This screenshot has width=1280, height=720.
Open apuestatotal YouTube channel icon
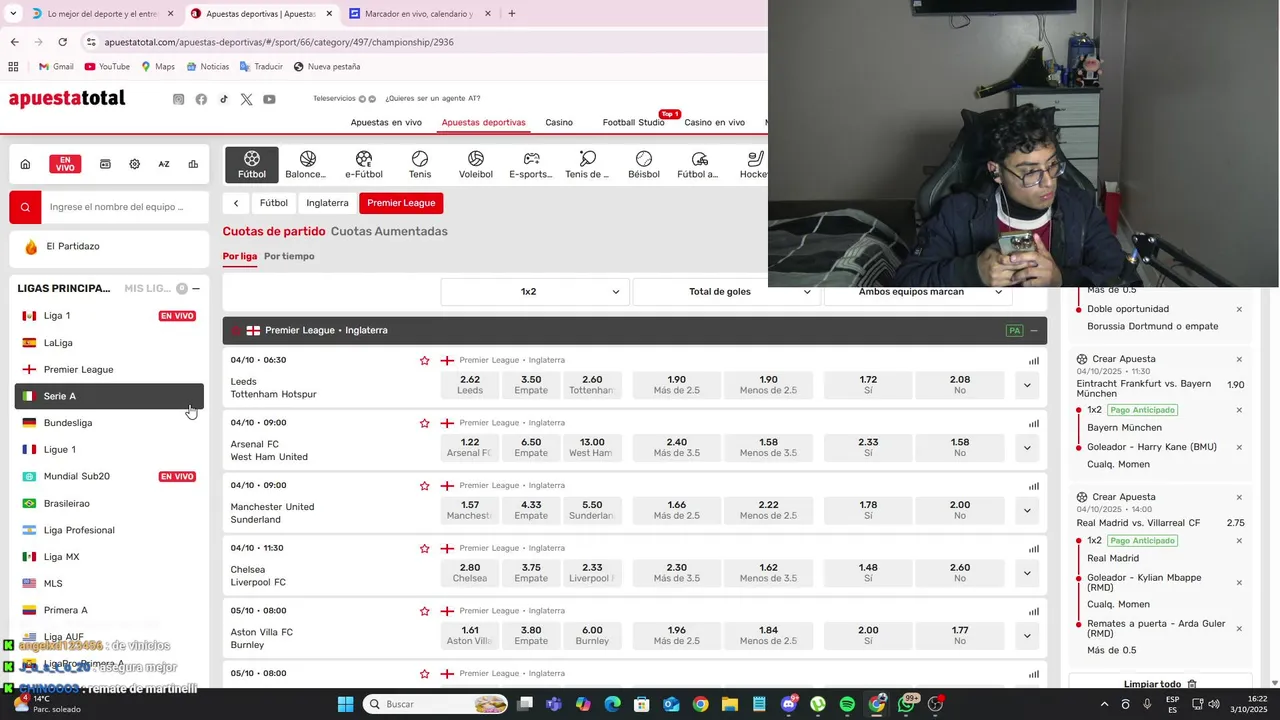269,99
